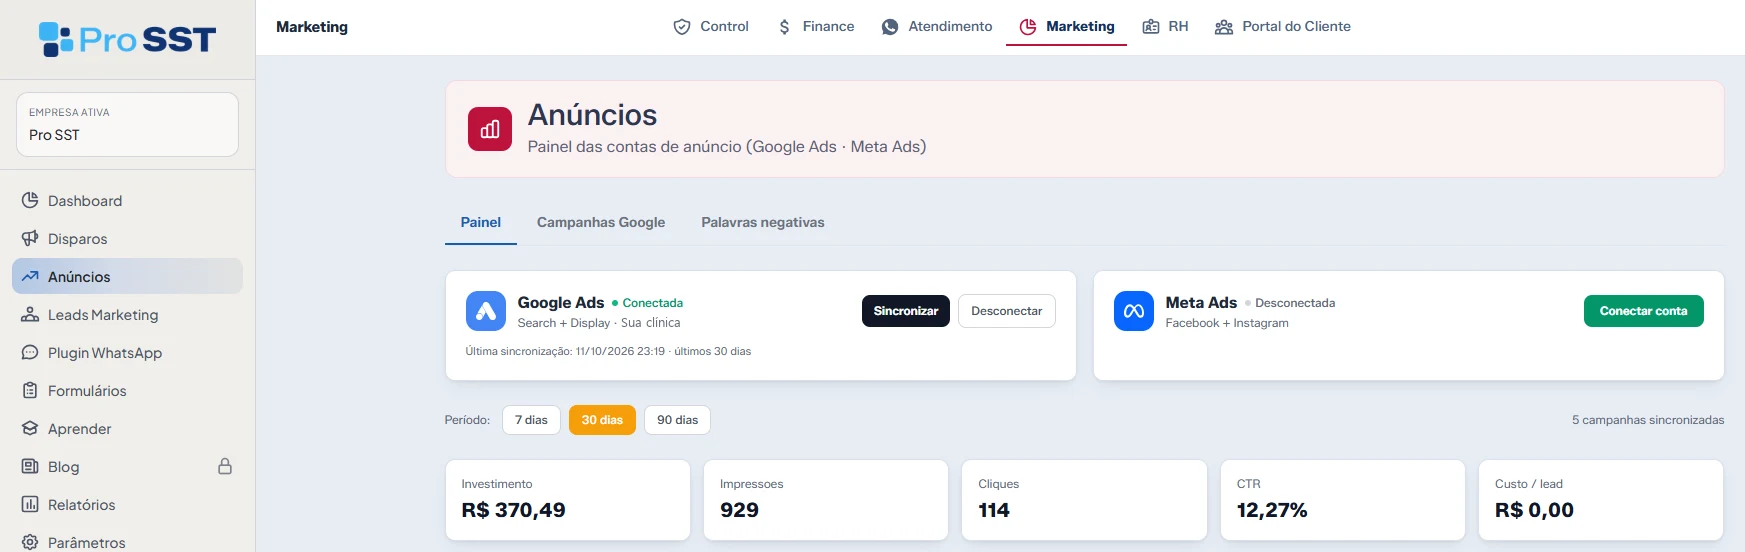1745x552 pixels.
Task: Click the Cliques 114 card
Action: coord(1084,500)
